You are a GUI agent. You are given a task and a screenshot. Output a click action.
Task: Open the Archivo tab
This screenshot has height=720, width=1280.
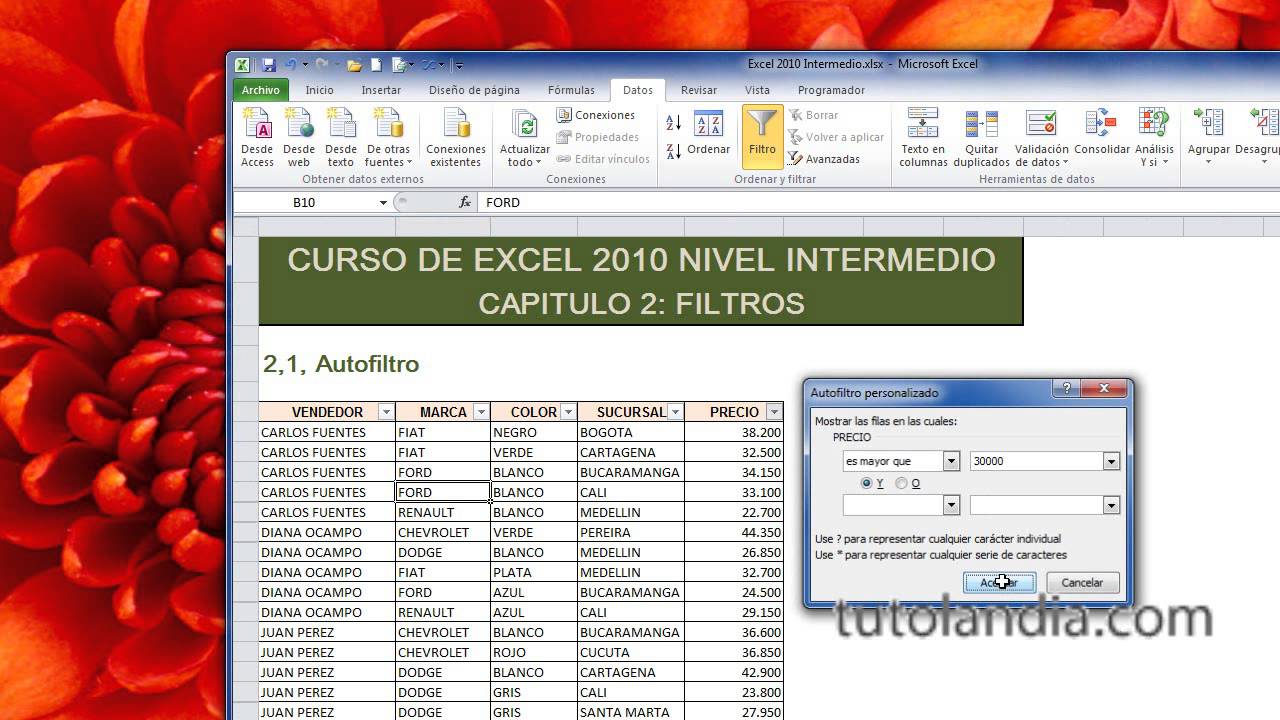tap(261, 90)
